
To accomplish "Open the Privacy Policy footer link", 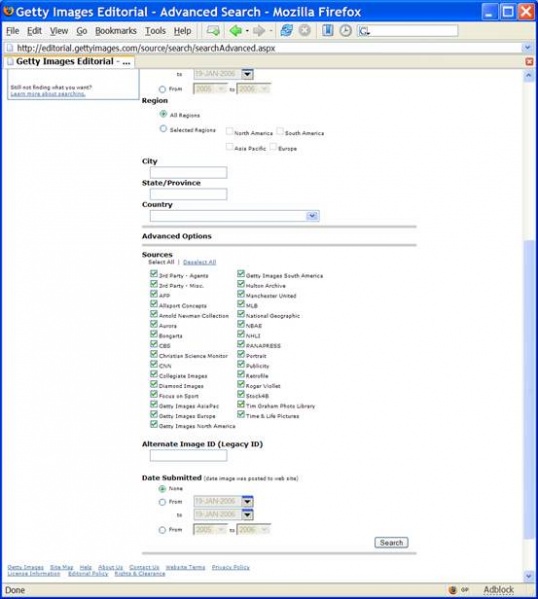I will click(x=230, y=567).
